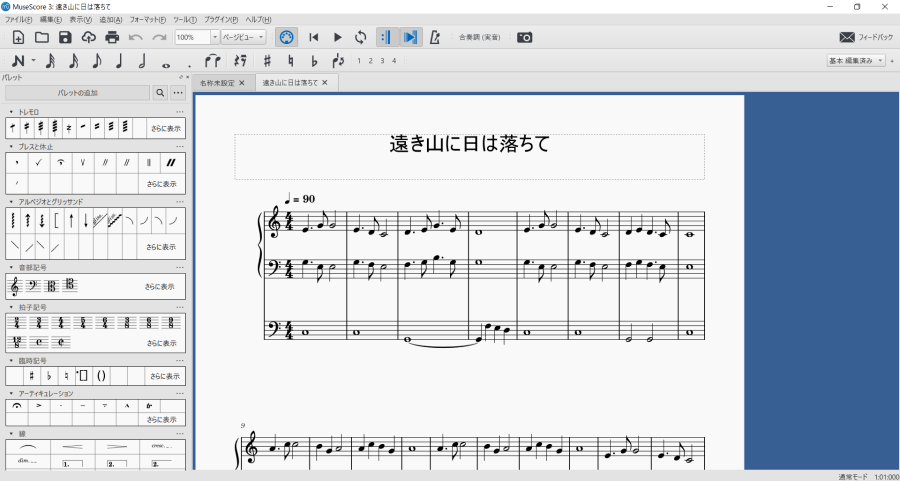Toggle the augmentation dot
900x481 pixels.
point(189,64)
